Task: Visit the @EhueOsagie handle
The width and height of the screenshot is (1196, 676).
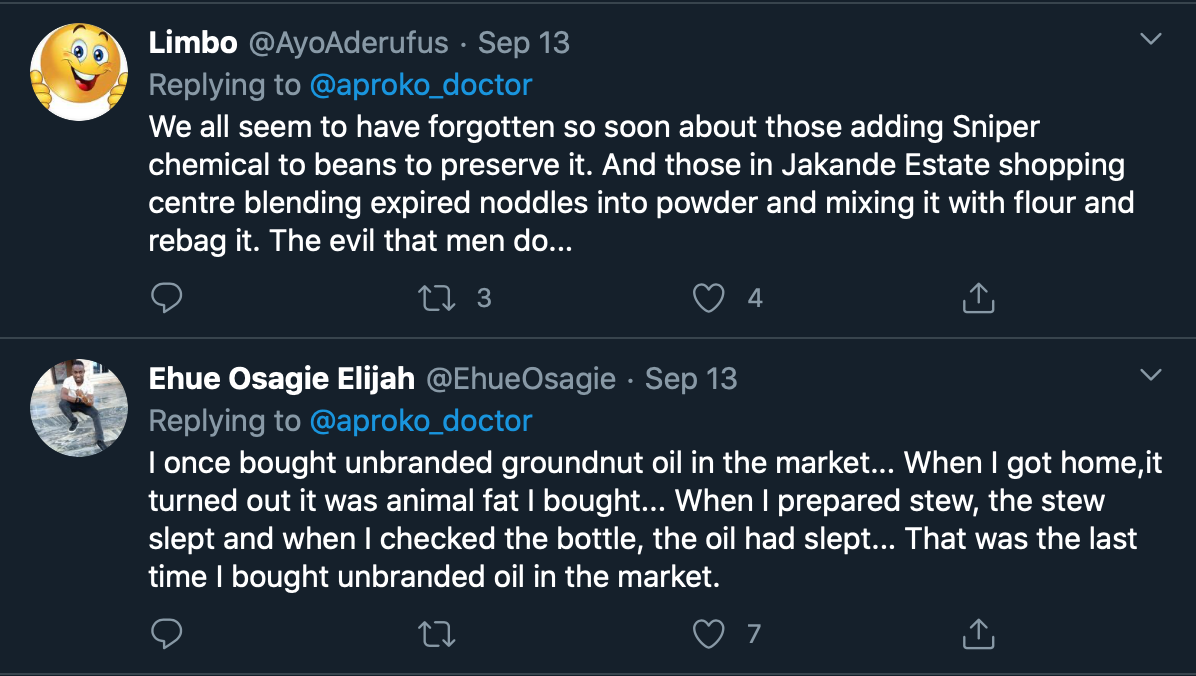Action: click(521, 379)
